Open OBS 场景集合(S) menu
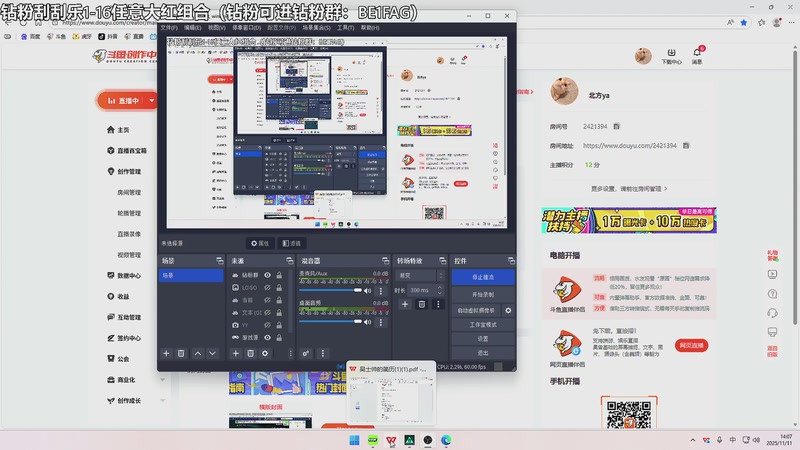Image resolution: width=800 pixels, height=450 pixels. [316, 28]
